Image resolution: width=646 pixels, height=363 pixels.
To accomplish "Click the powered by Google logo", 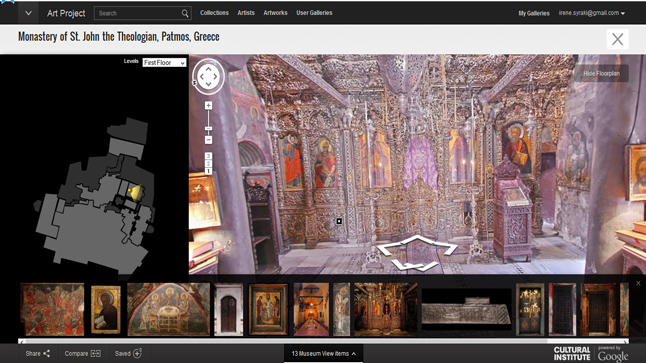I will (613, 354).
